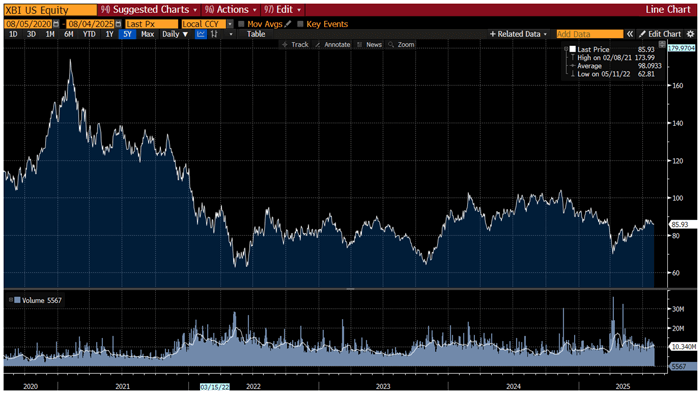Enable the Key Events checkbox
Image resolution: width=700 pixels, height=393 pixels.
pos(300,24)
